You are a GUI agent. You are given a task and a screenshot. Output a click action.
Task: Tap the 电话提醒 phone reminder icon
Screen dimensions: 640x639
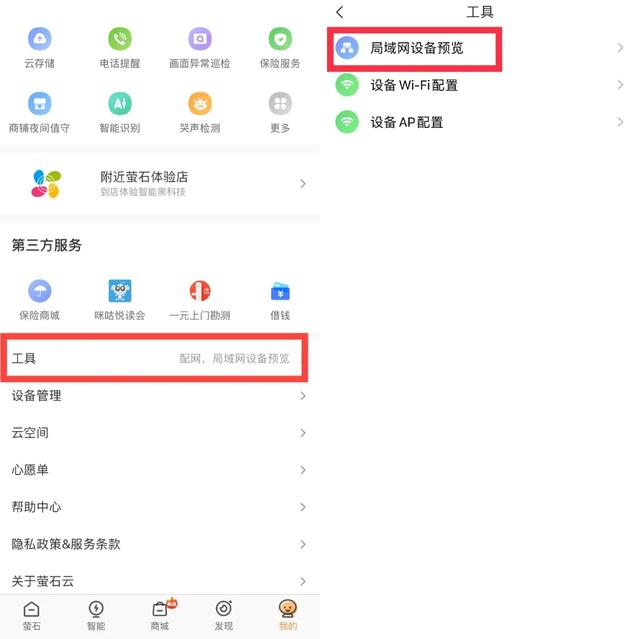120,39
